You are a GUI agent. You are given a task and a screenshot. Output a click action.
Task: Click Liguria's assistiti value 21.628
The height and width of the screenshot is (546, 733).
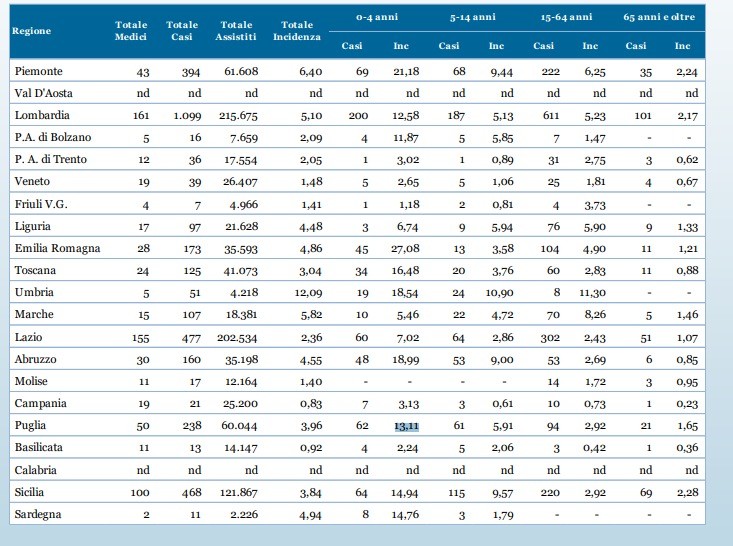click(242, 227)
